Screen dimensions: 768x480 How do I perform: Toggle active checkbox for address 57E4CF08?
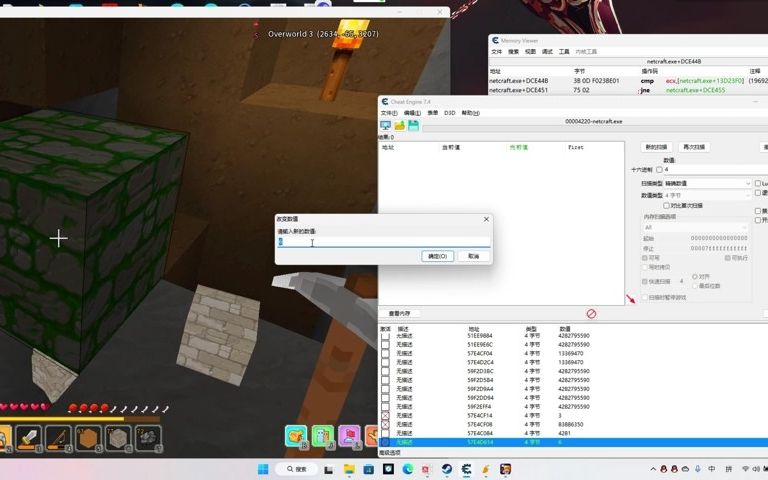point(385,424)
